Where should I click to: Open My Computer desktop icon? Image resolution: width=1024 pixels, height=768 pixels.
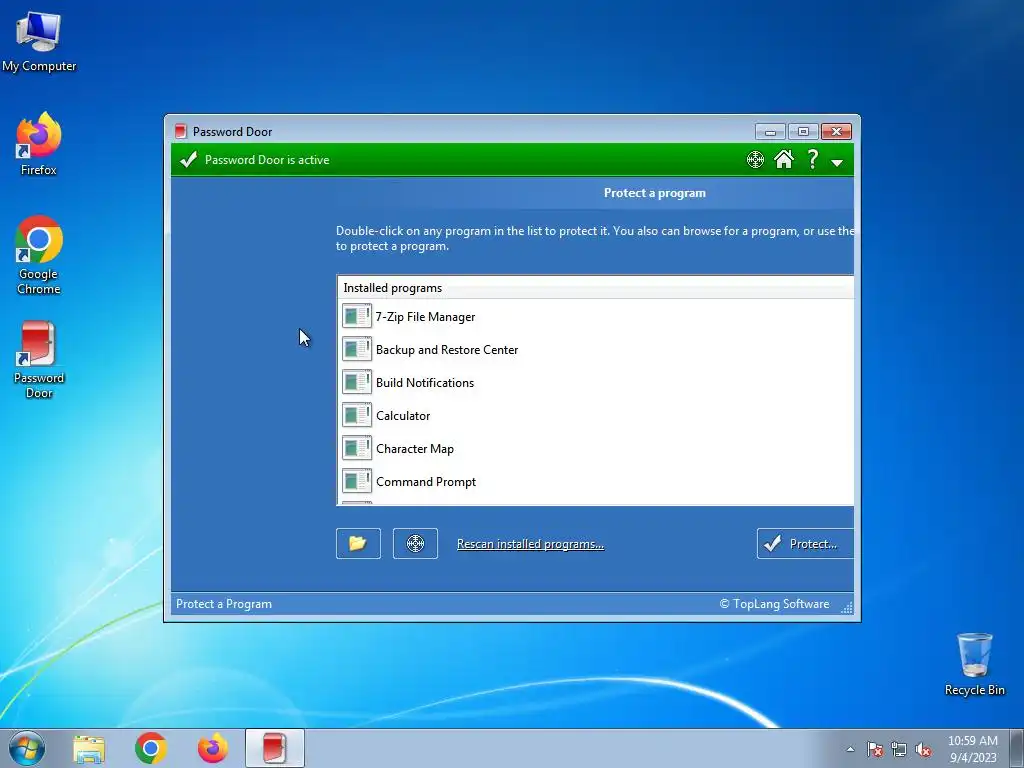39,41
